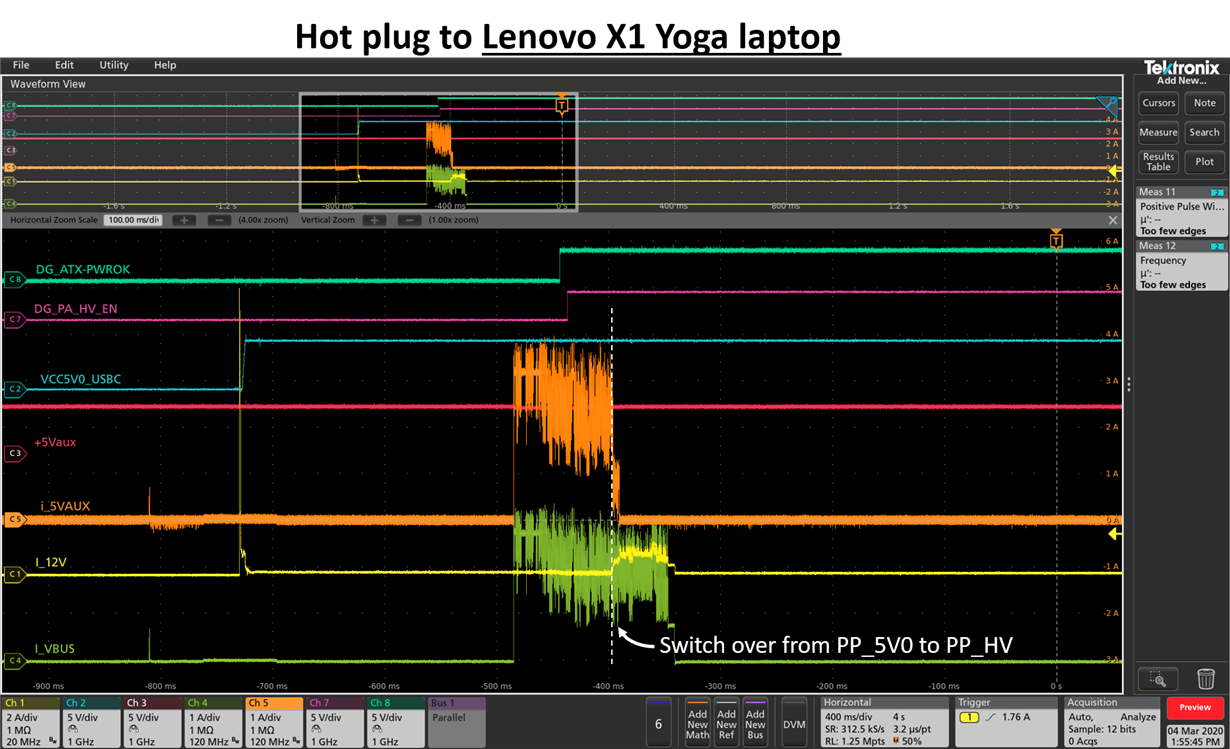Open Ch 5 settings badge
The image size is (1230, 749).
pyautogui.click(x=275, y=722)
